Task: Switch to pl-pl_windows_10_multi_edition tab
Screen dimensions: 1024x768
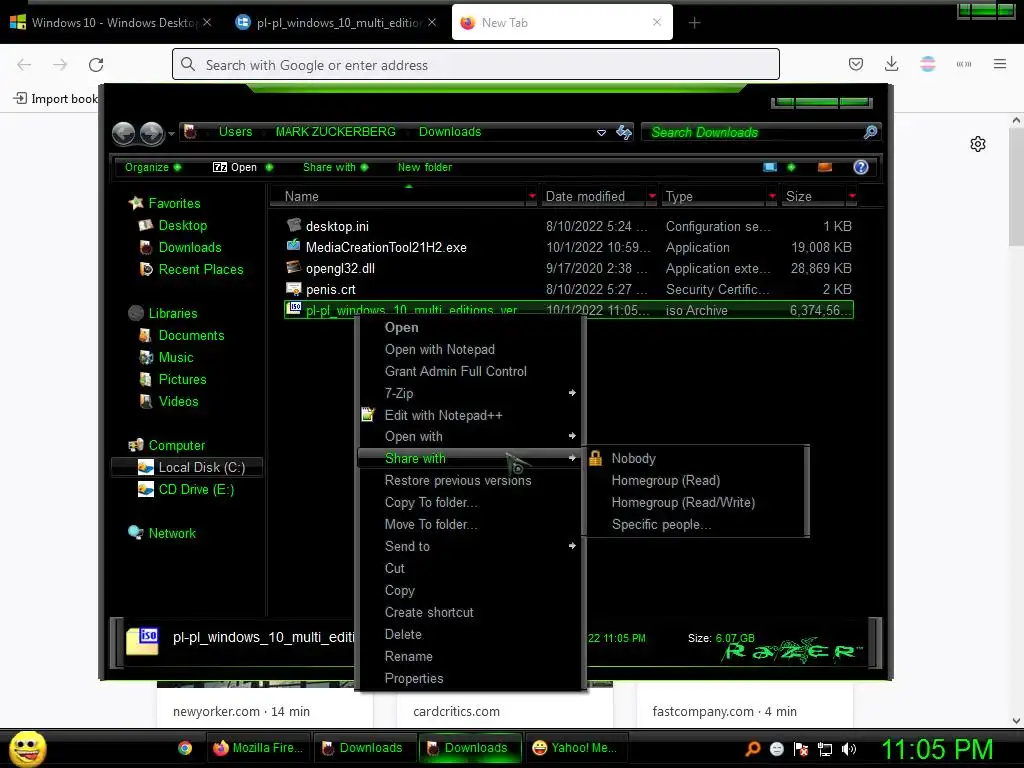Action: pos(335,23)
